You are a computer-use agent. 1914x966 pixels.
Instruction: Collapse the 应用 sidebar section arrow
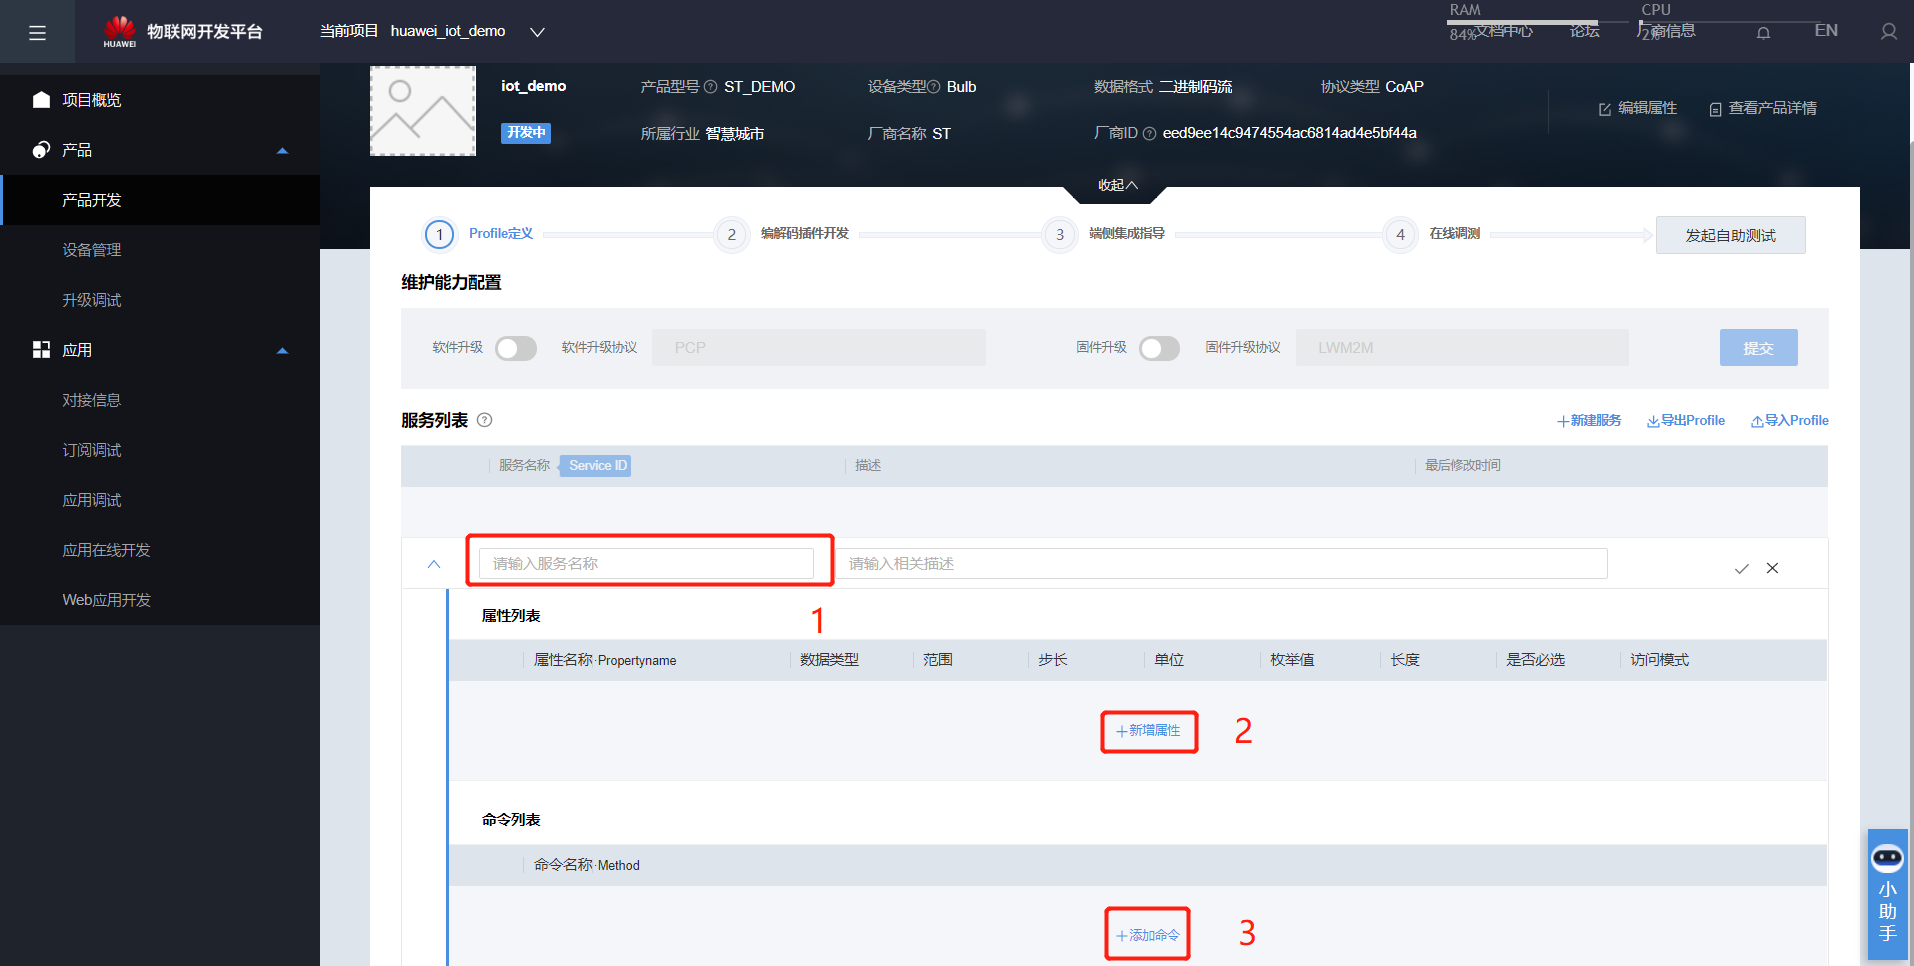tap(282, 350)
